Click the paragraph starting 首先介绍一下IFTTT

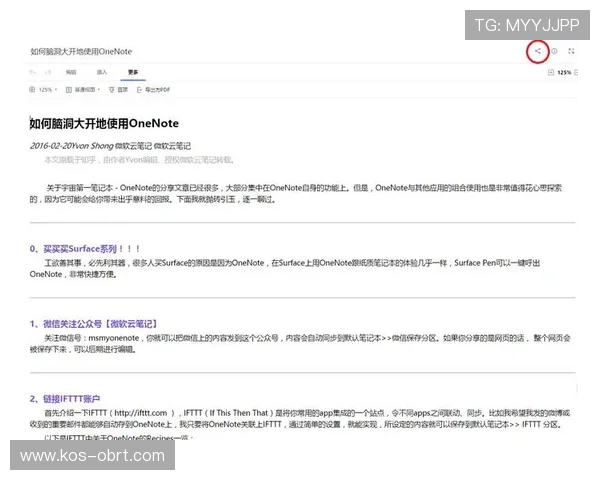(x=300, y=419)
